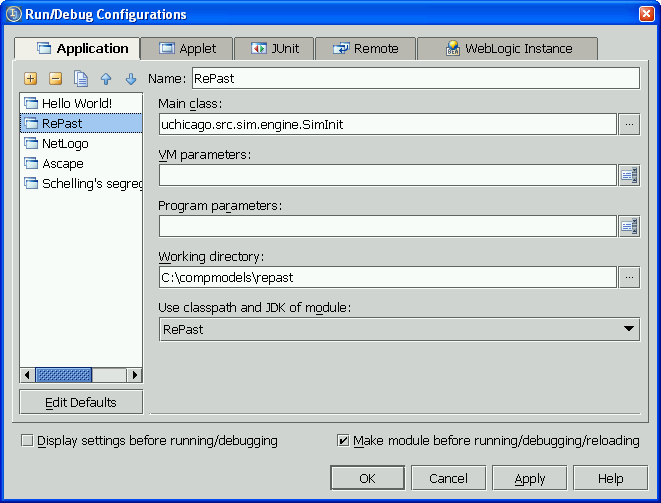Copy the selected configuration

81,78
